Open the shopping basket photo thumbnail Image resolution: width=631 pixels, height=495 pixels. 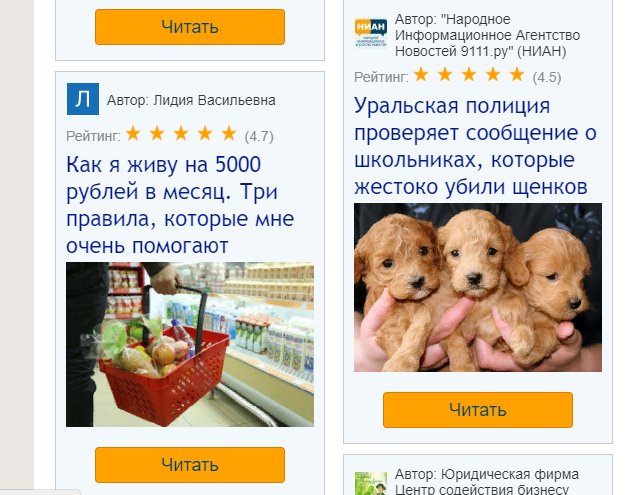[x=190, y=344]
